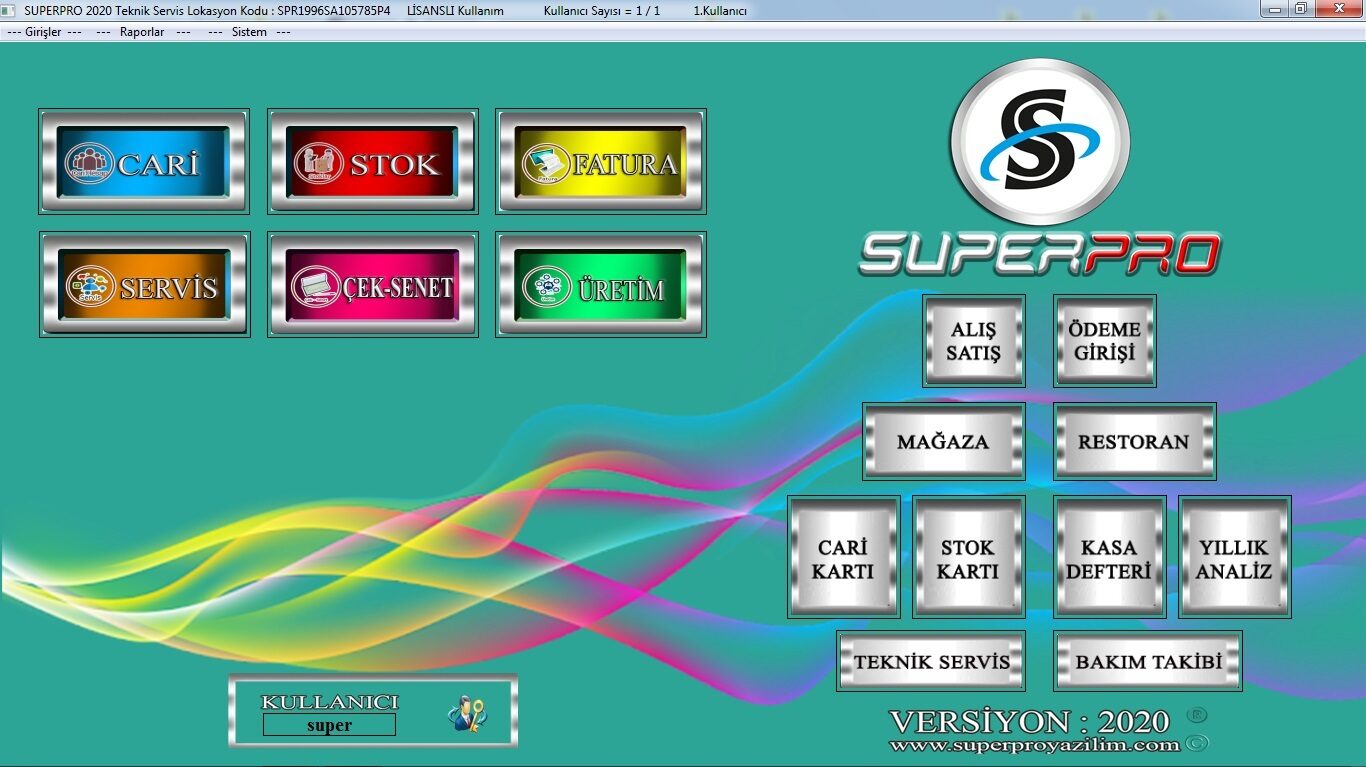Click the user key icon beside KULLANICI
This screenshot has height=767, width=1366.
(x=466, y=713)
